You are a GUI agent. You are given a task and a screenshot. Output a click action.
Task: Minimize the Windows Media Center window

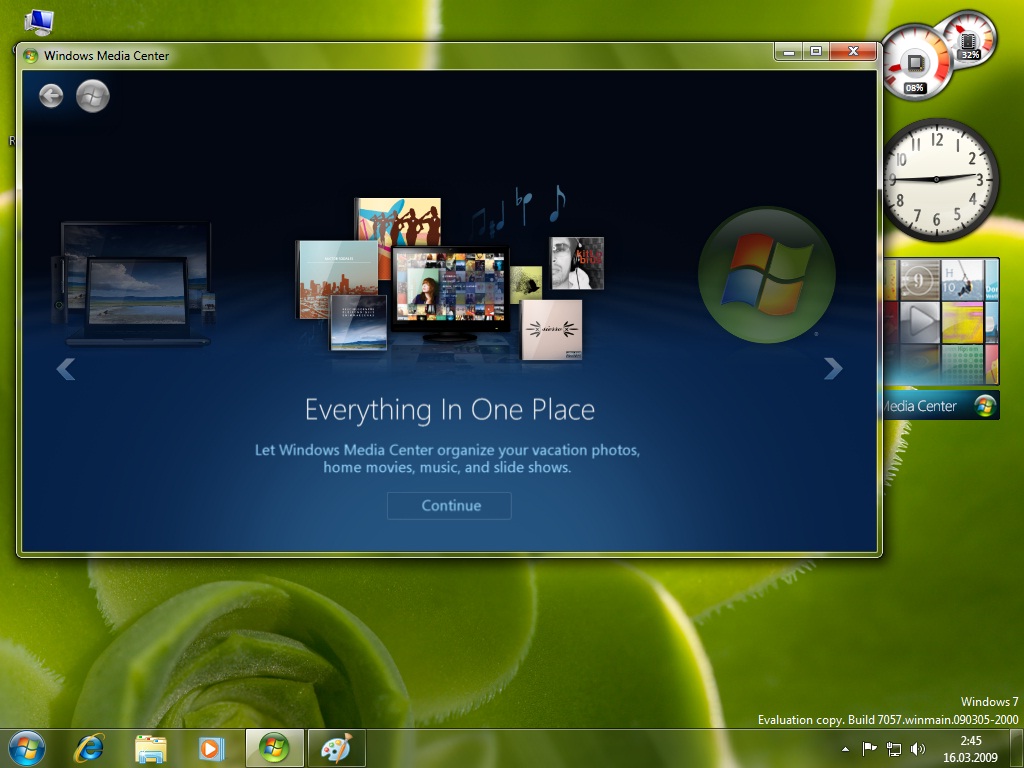point(789,52)
